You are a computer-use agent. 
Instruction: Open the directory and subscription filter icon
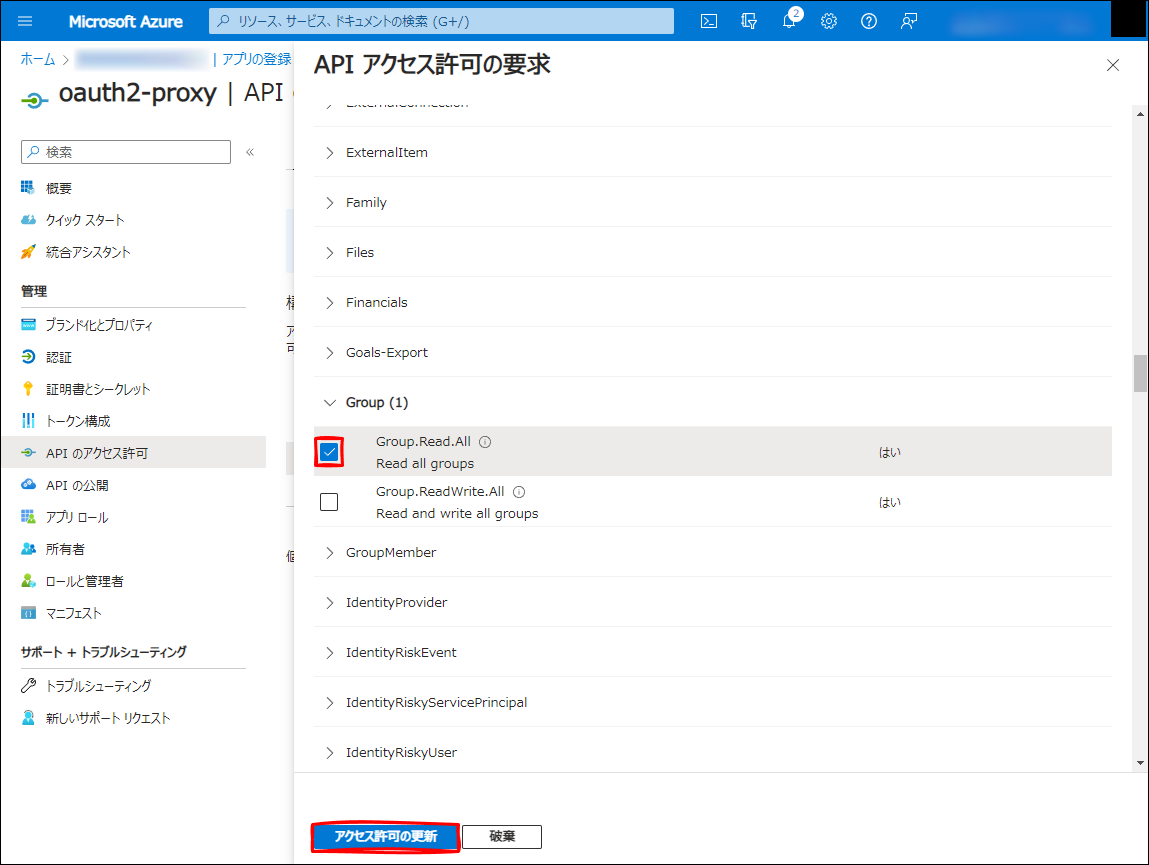(x=749, y=21)
